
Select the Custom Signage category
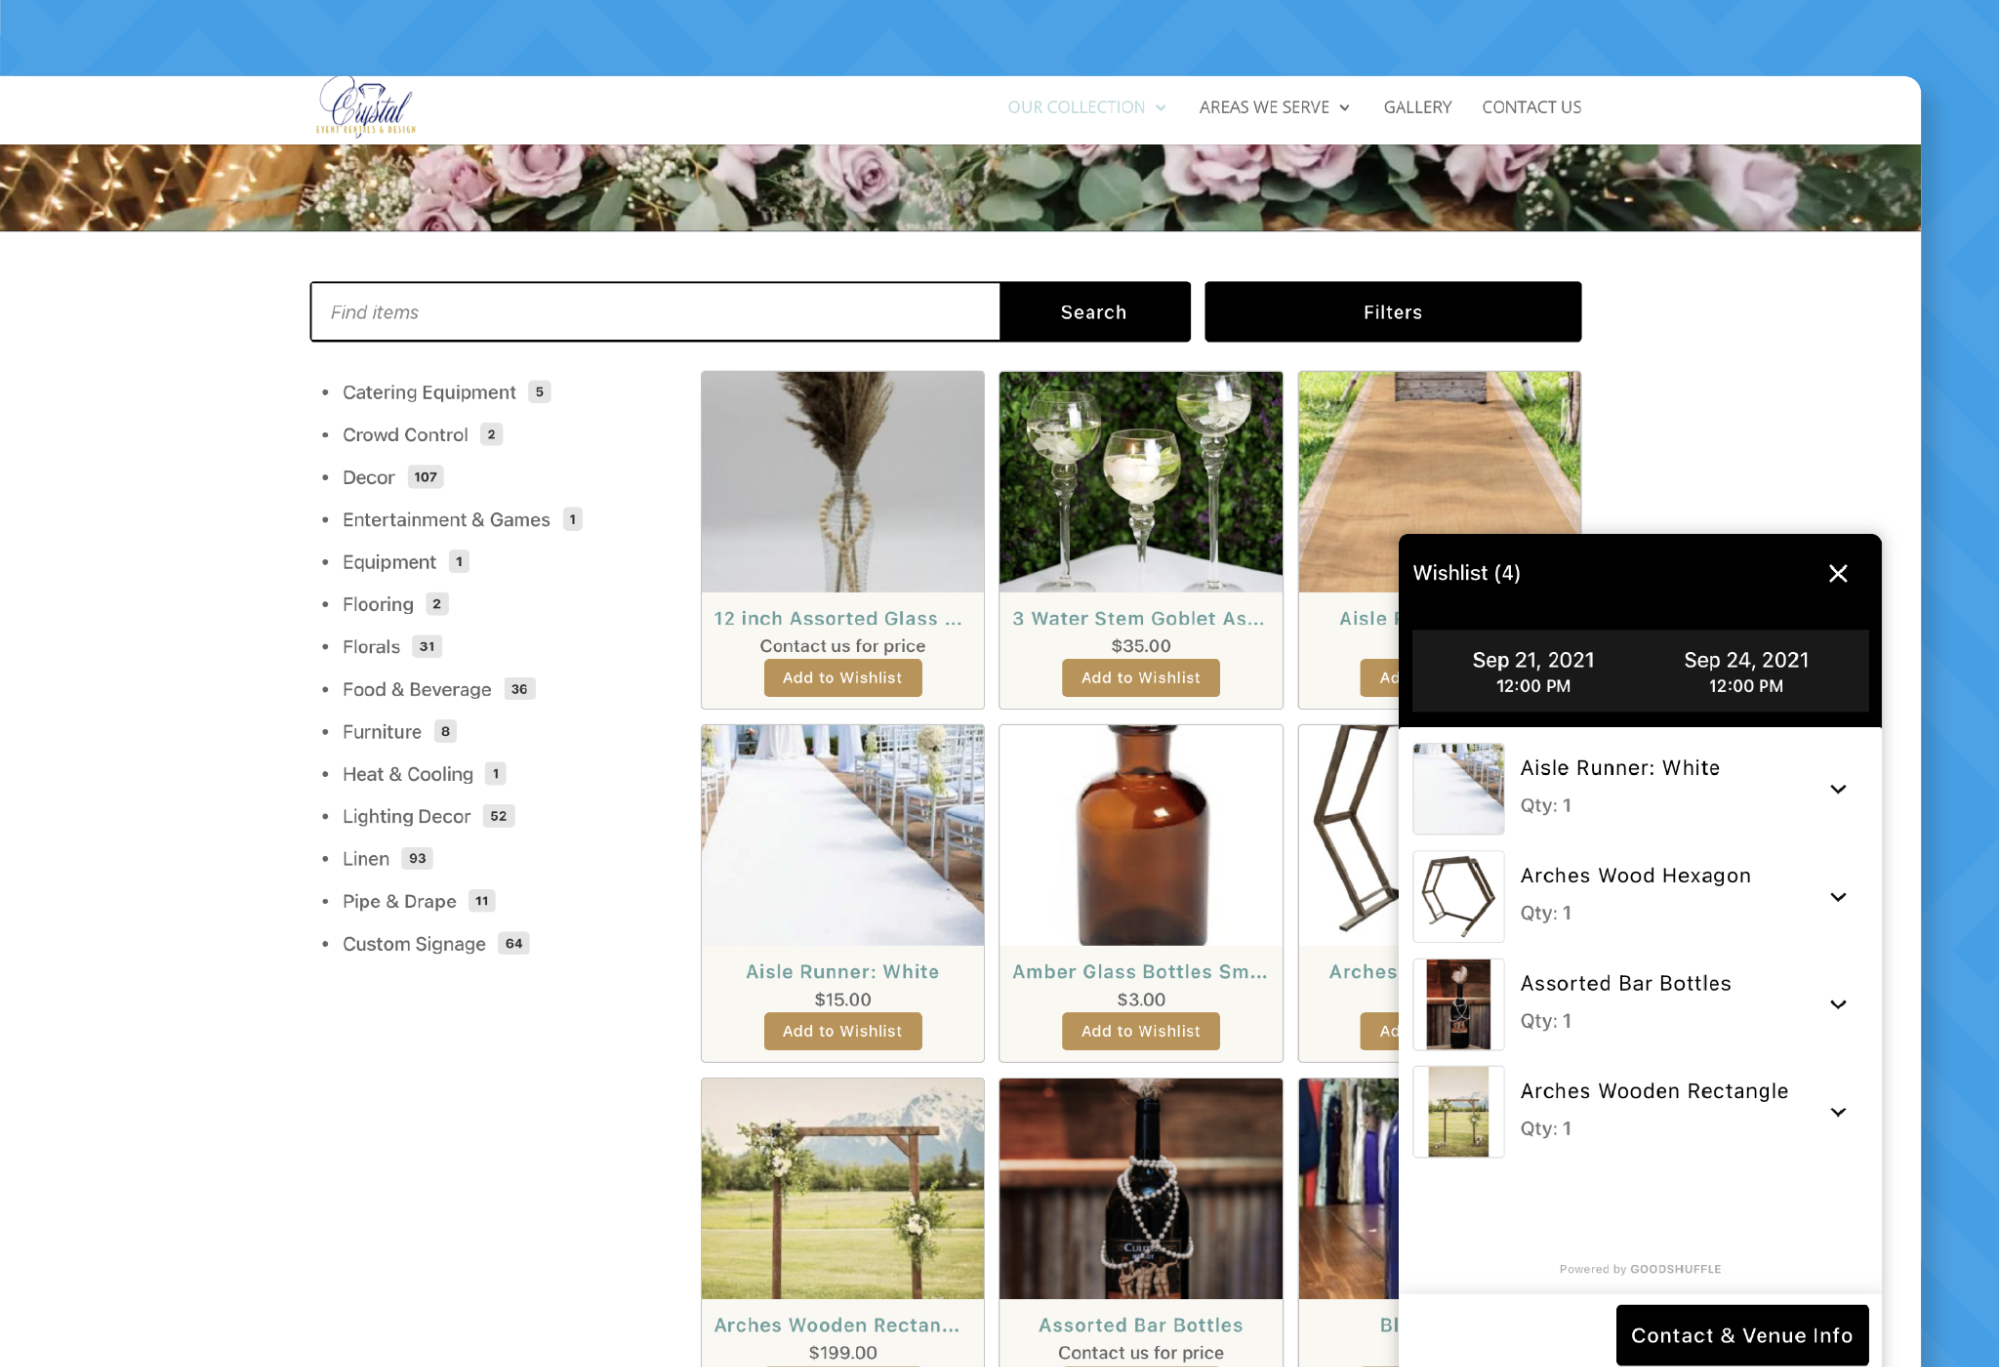414,944
